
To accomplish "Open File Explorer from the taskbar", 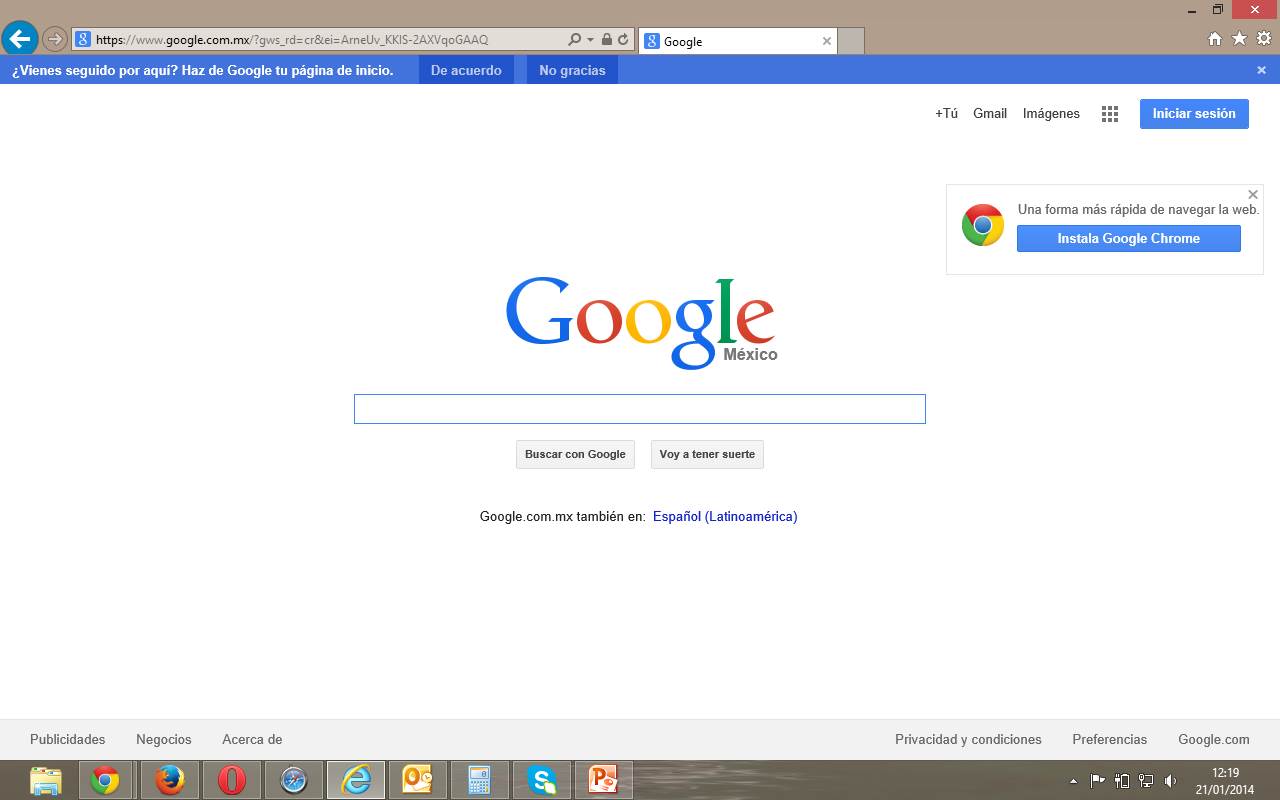I will [46, 780].
